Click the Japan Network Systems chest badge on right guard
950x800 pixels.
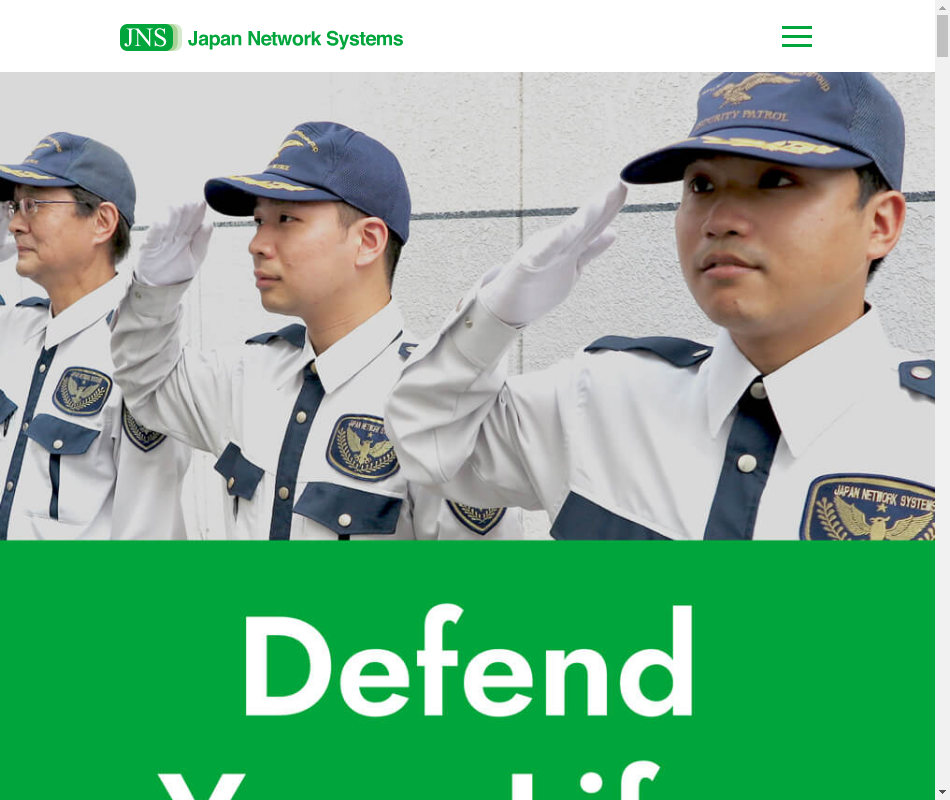pyautogui.click(x=869, y=508)
